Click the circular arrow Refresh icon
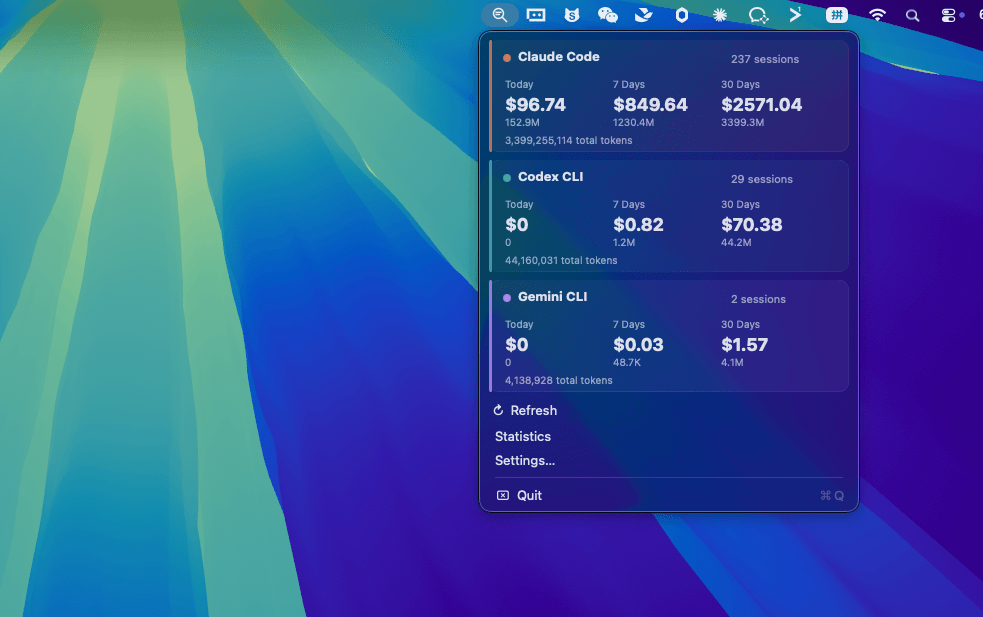The height and width of the screenshot is (617, 983). click(498, 410)
